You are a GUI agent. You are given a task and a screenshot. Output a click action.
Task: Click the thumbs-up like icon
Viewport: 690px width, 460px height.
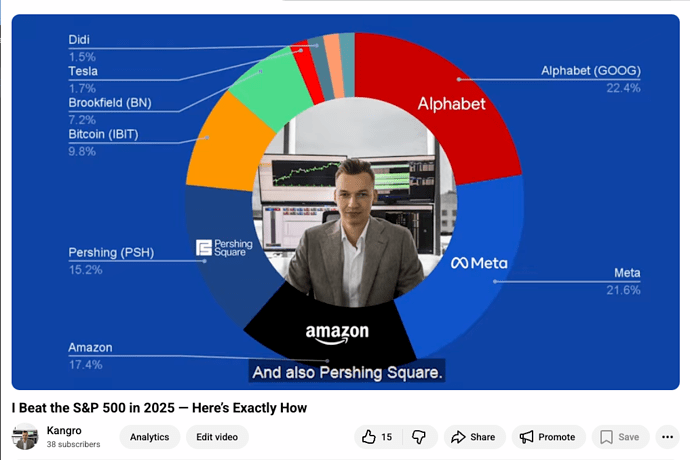369,437
